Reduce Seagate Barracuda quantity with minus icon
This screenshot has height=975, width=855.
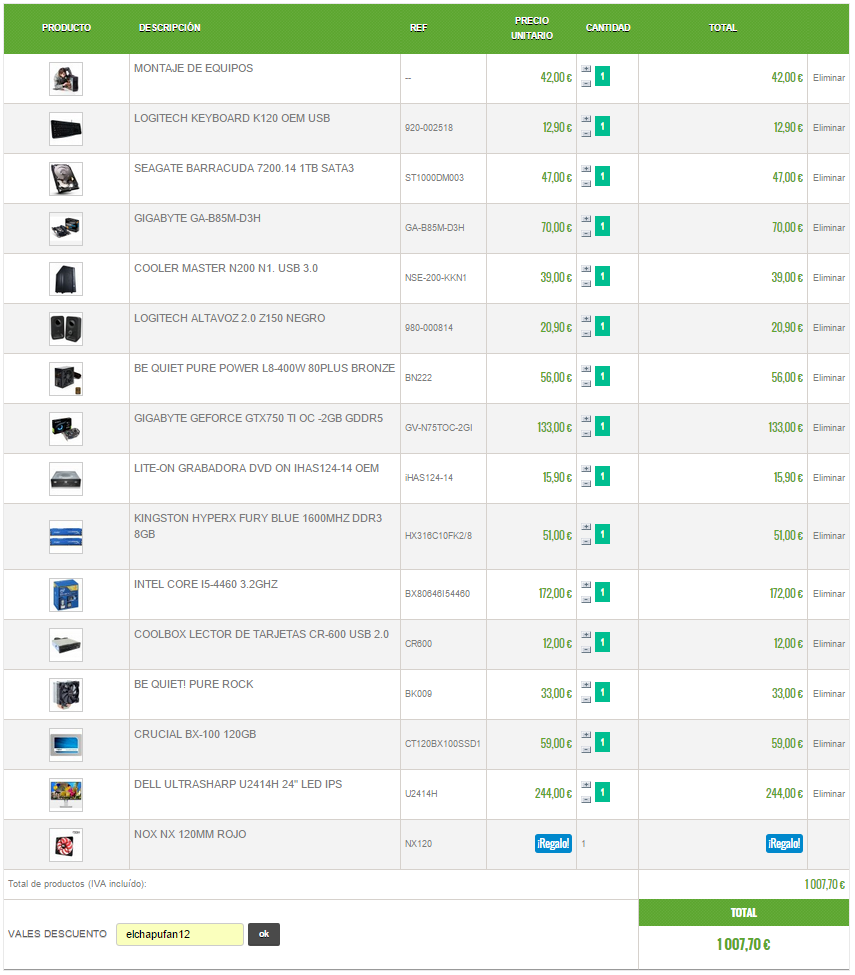point(586,183)
